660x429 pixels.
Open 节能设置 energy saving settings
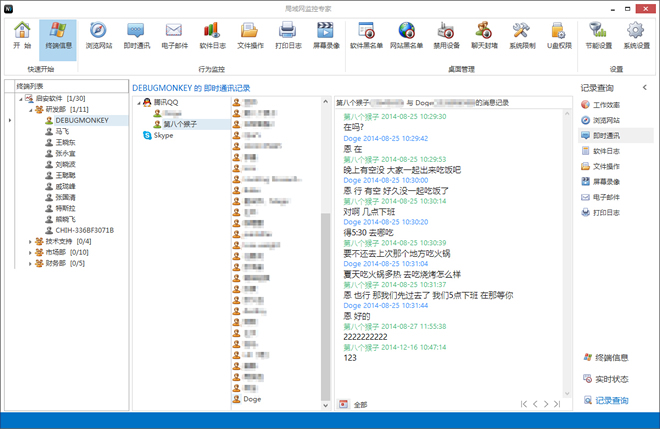598,35
